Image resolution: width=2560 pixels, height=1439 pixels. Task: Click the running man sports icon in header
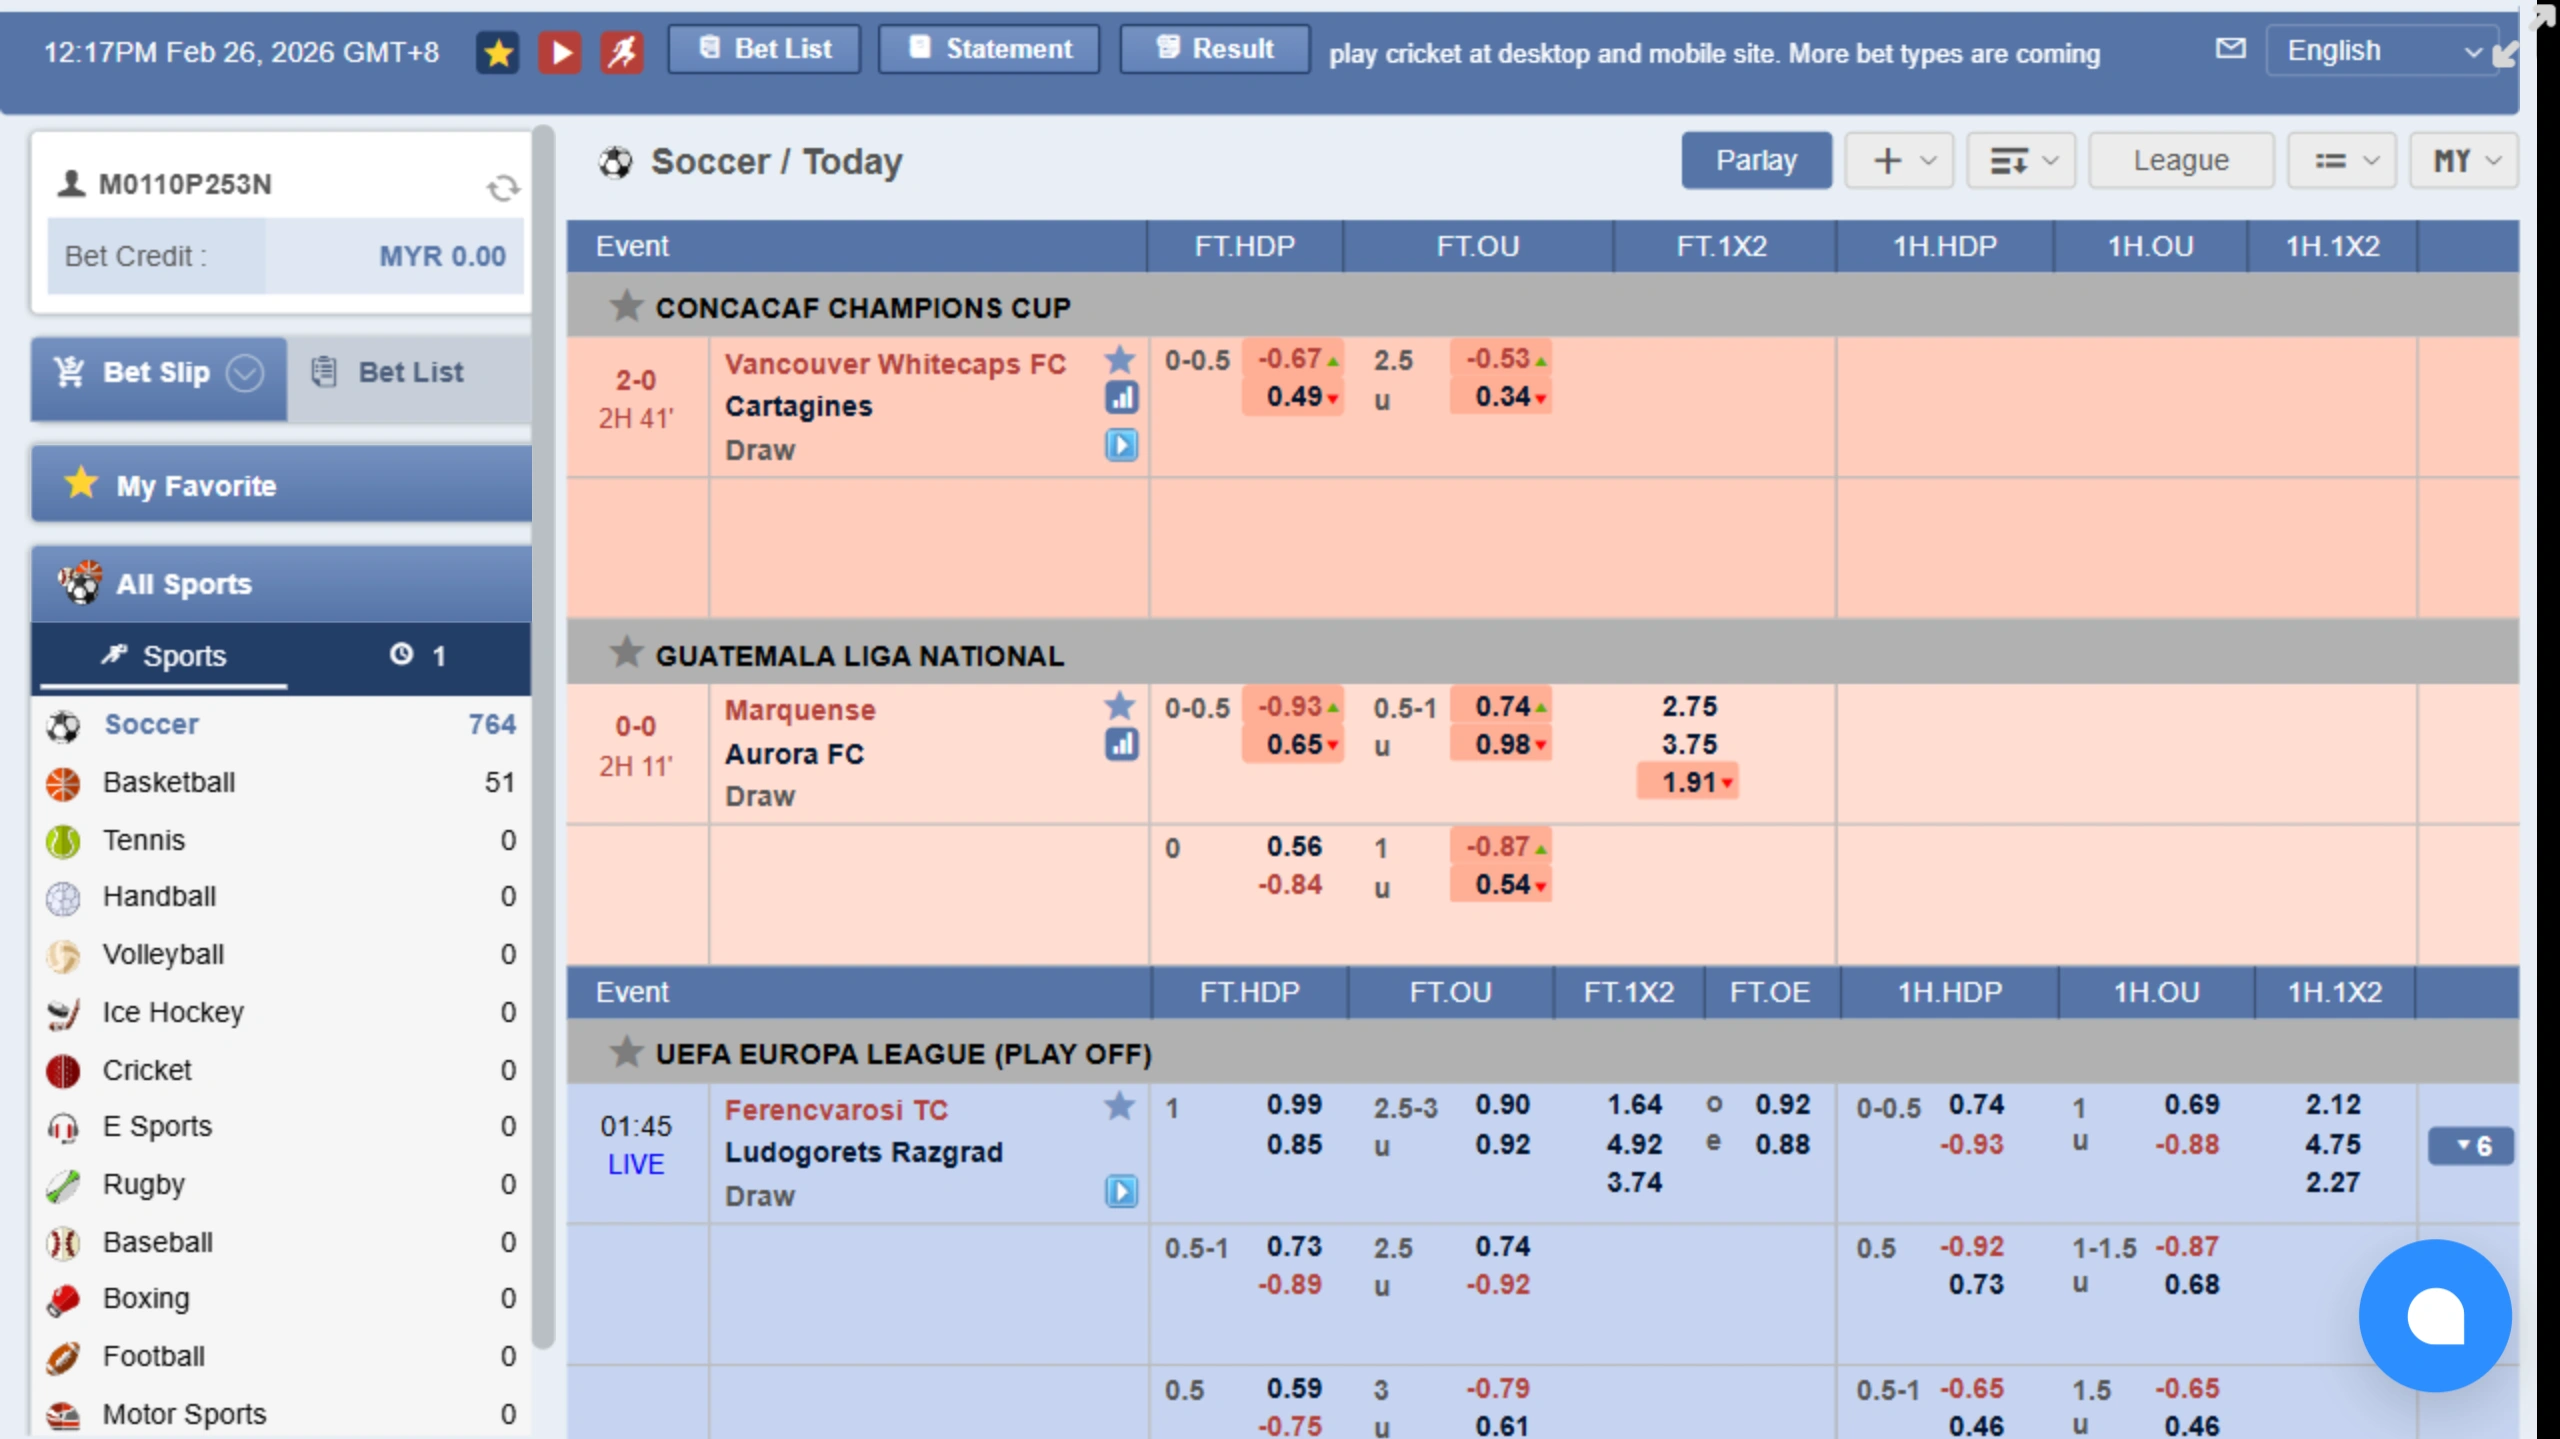tap(622, 52)
